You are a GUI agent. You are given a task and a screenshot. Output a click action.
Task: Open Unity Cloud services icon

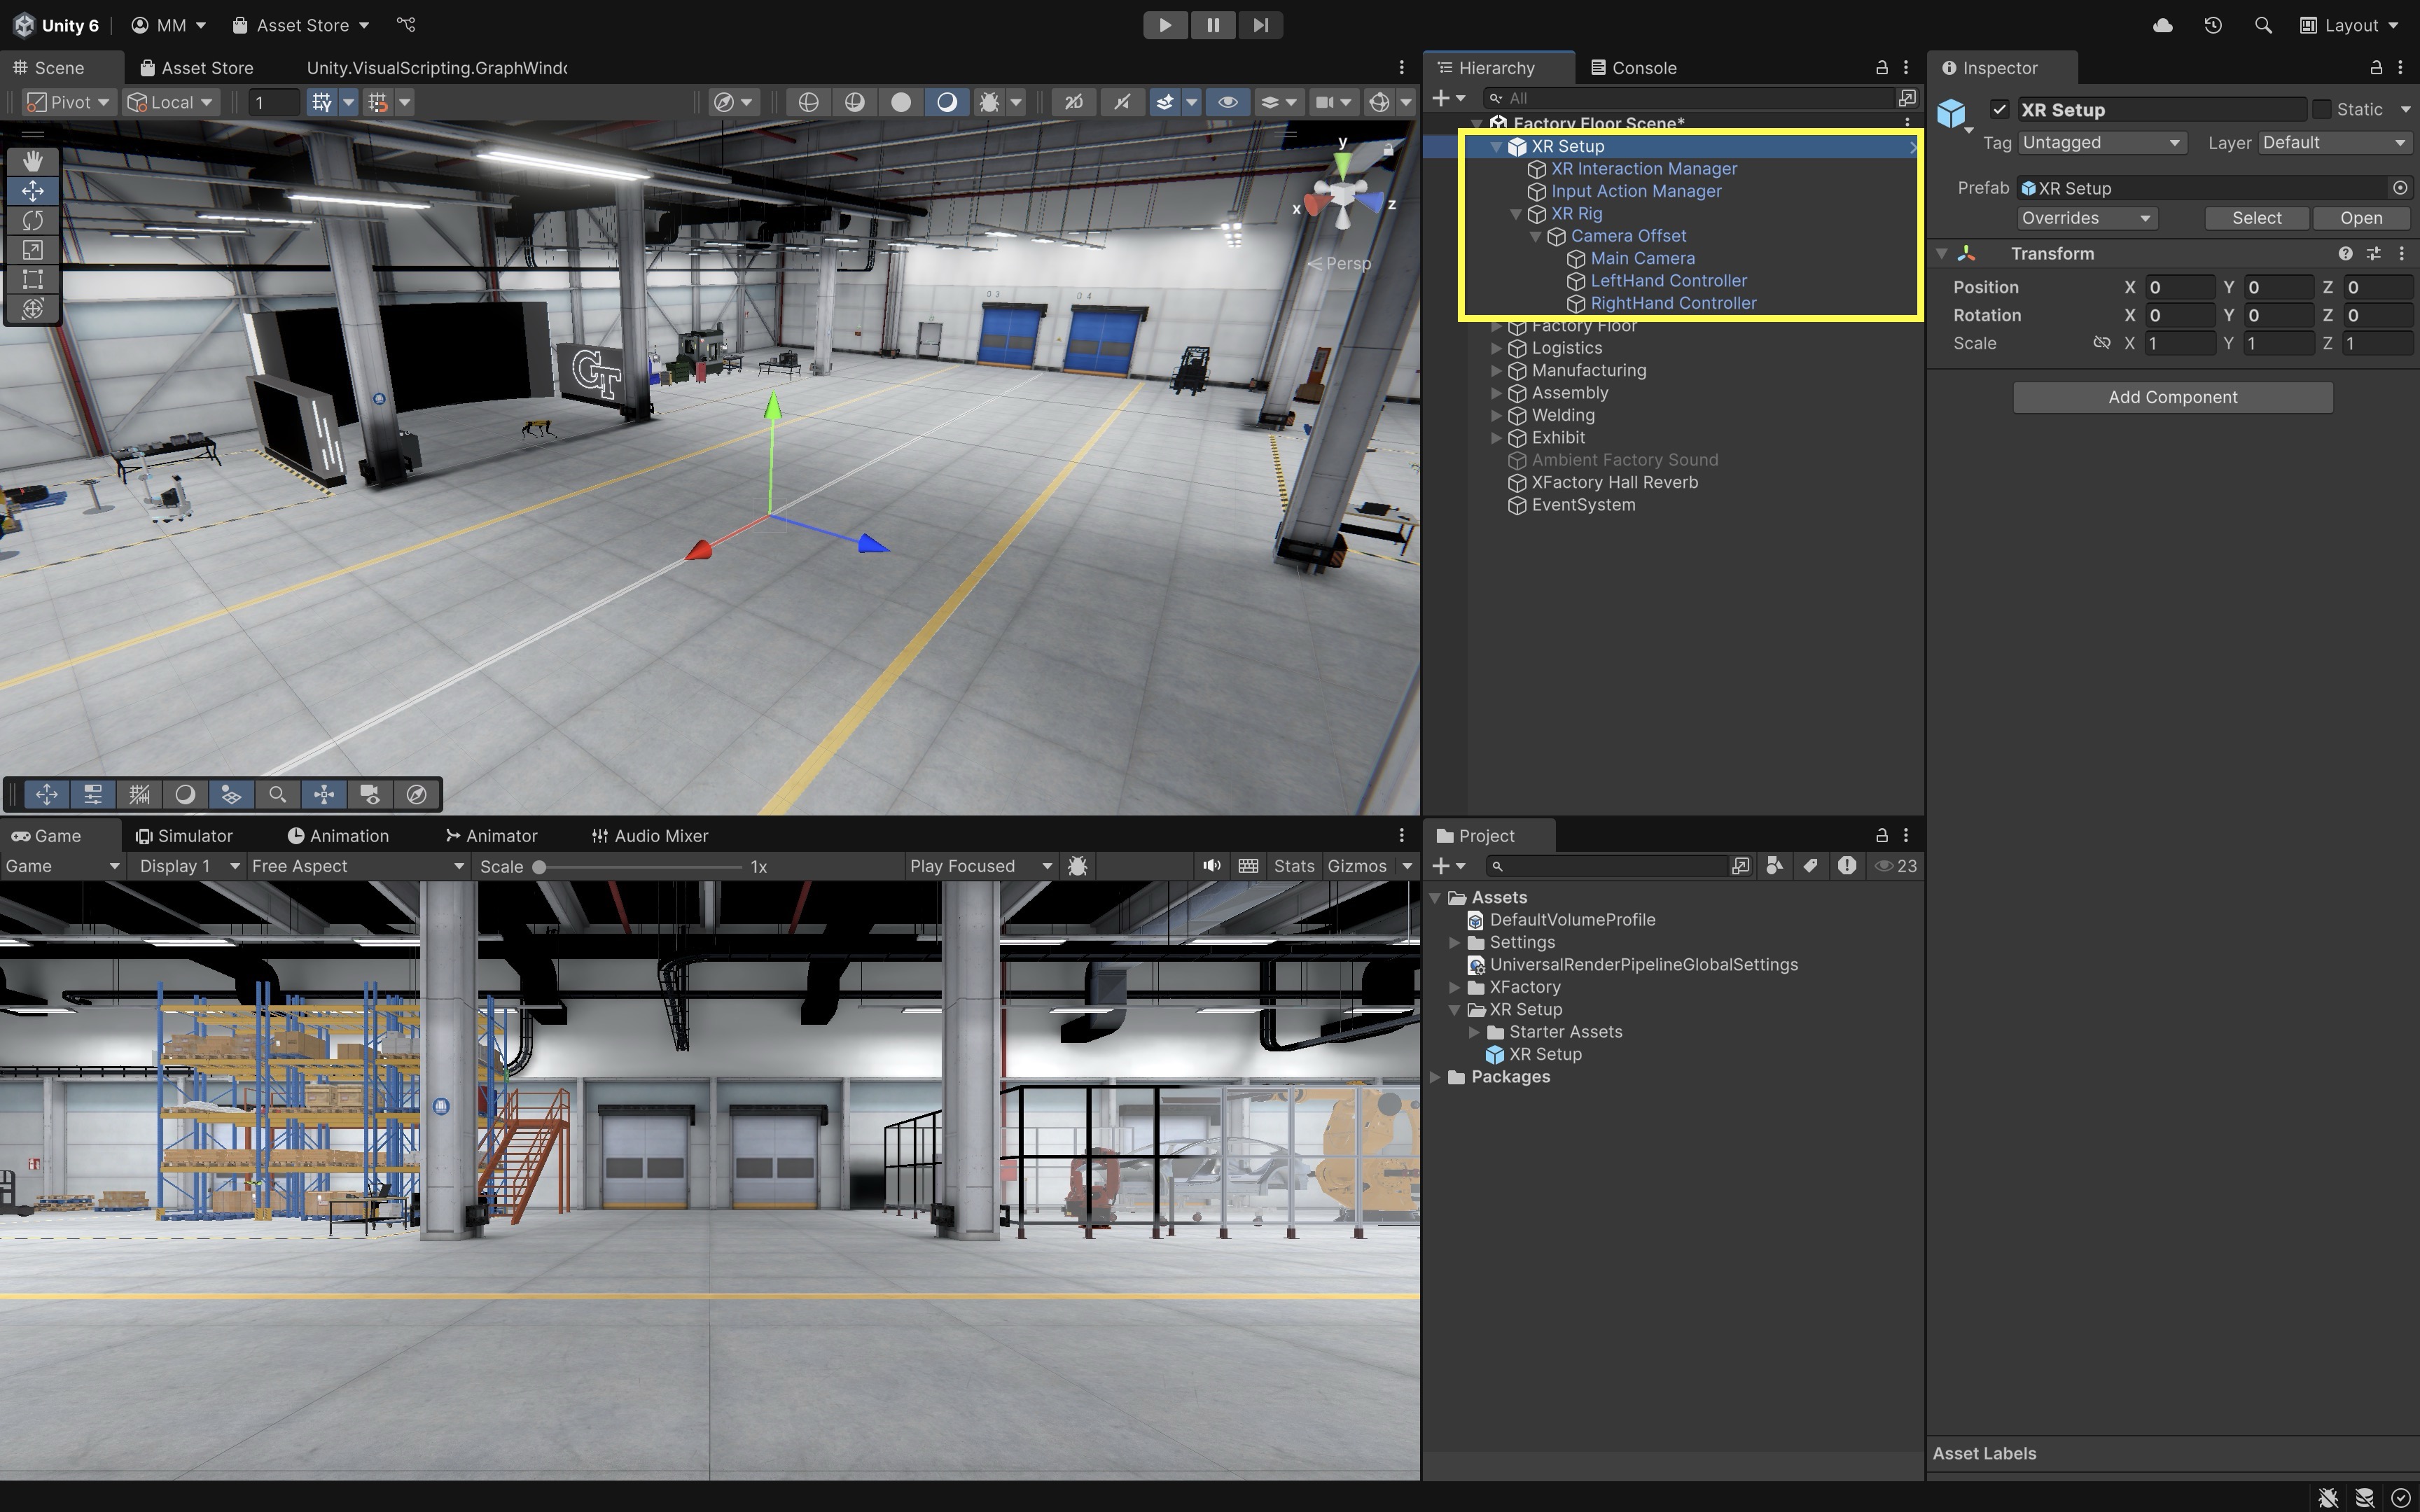coord(2163,25)
